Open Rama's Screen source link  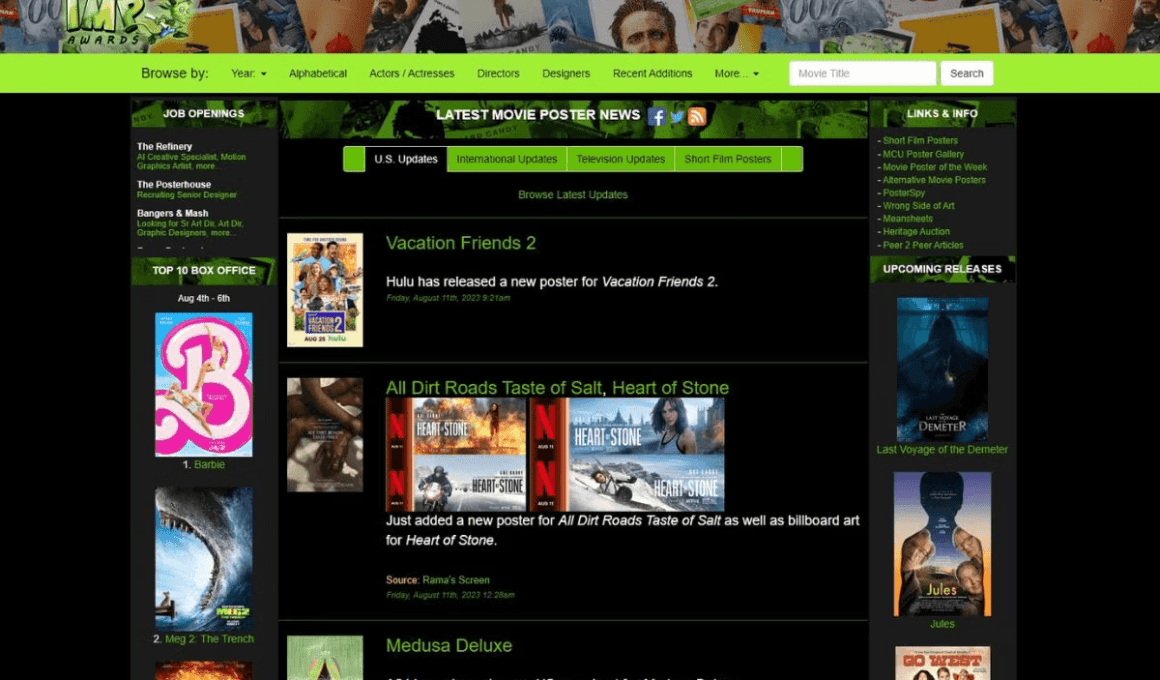pyautogui.click(x=456, y=580)
